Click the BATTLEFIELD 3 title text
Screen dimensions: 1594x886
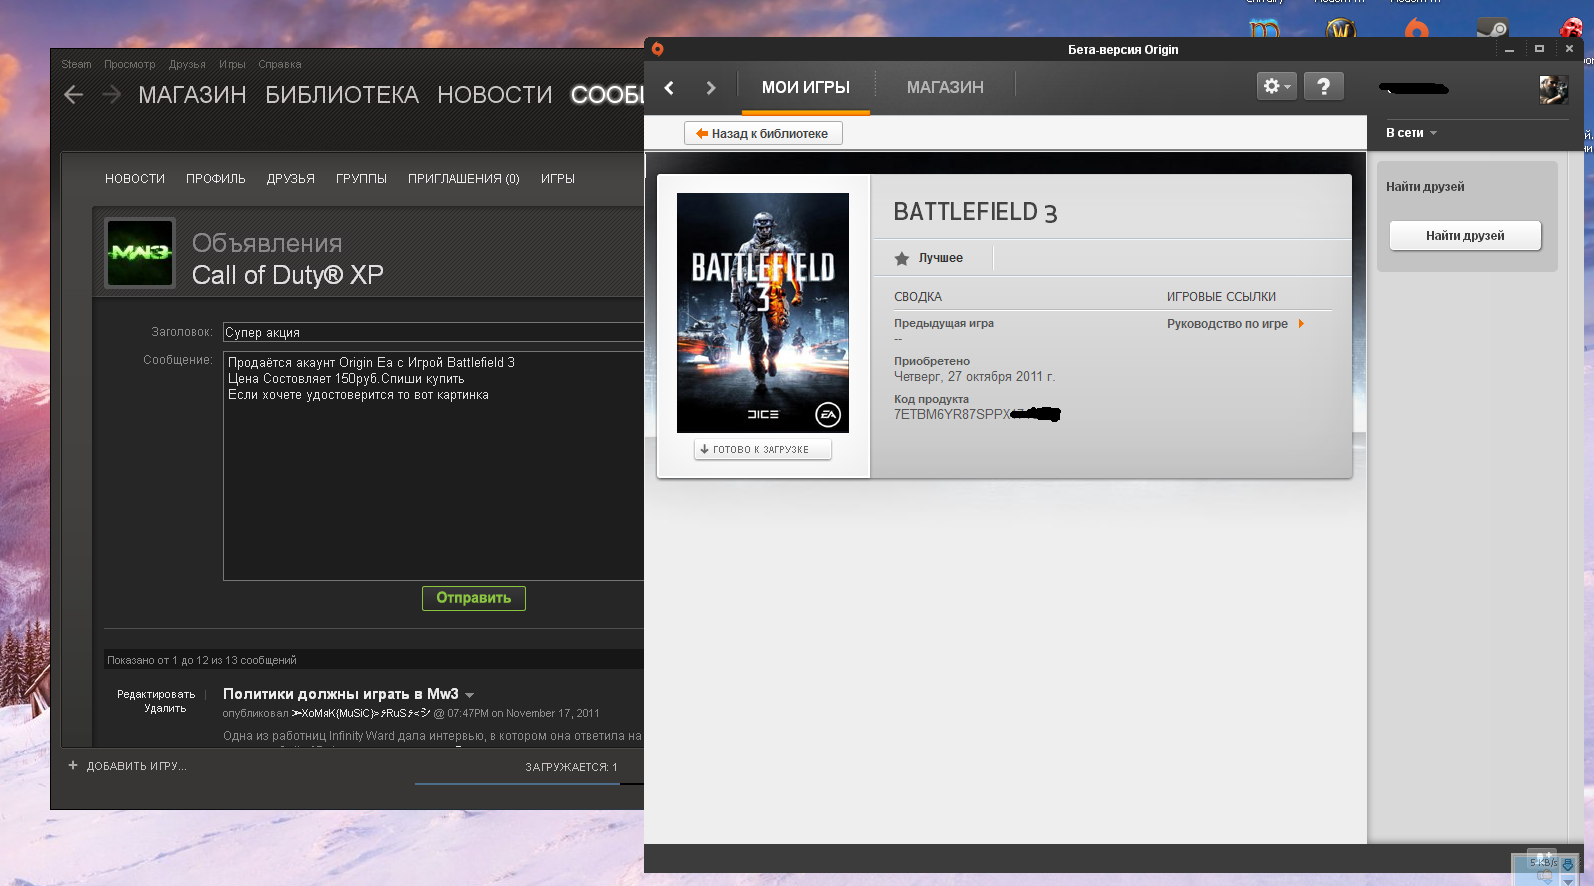[975, 212]
